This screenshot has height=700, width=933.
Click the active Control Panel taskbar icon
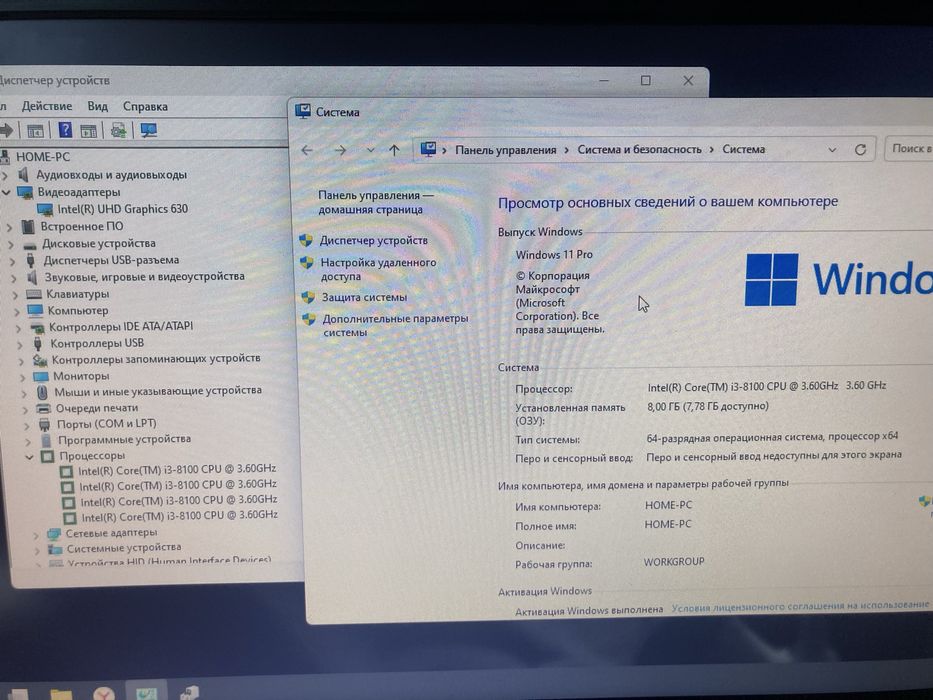click(146, 693)
